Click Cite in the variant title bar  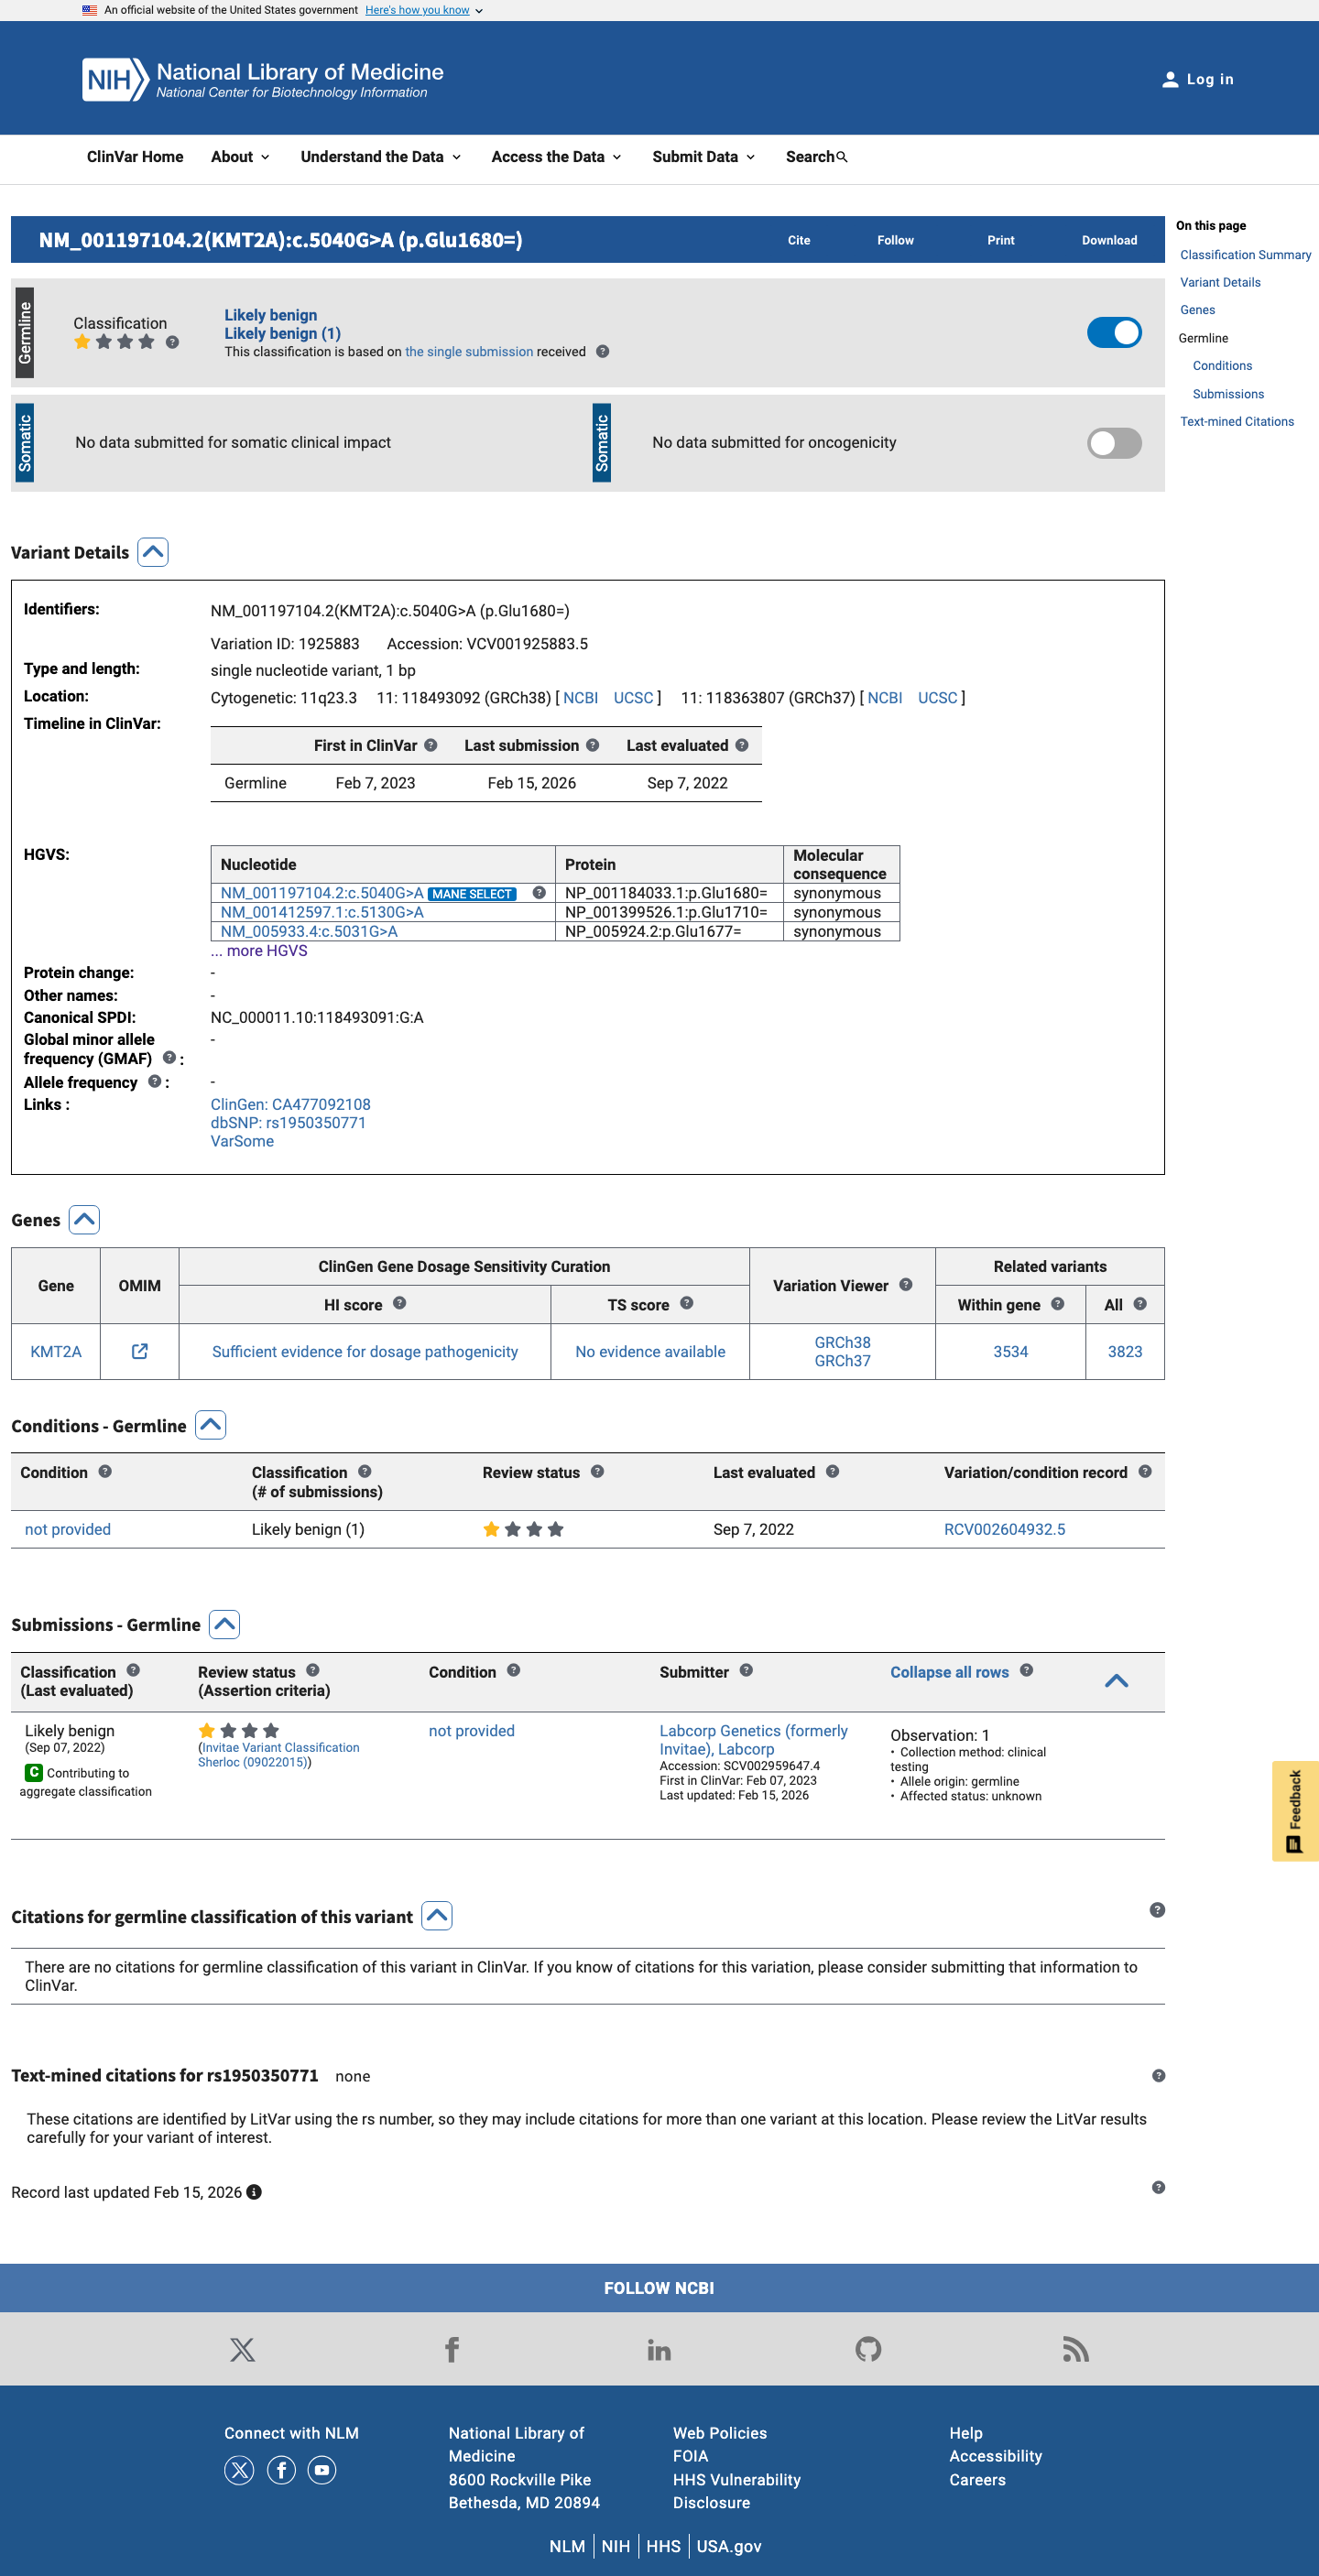798,240
